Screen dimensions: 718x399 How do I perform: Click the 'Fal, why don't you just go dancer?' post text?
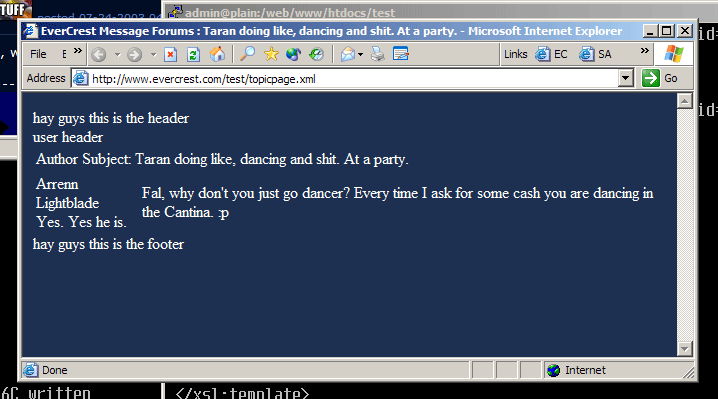397,202
